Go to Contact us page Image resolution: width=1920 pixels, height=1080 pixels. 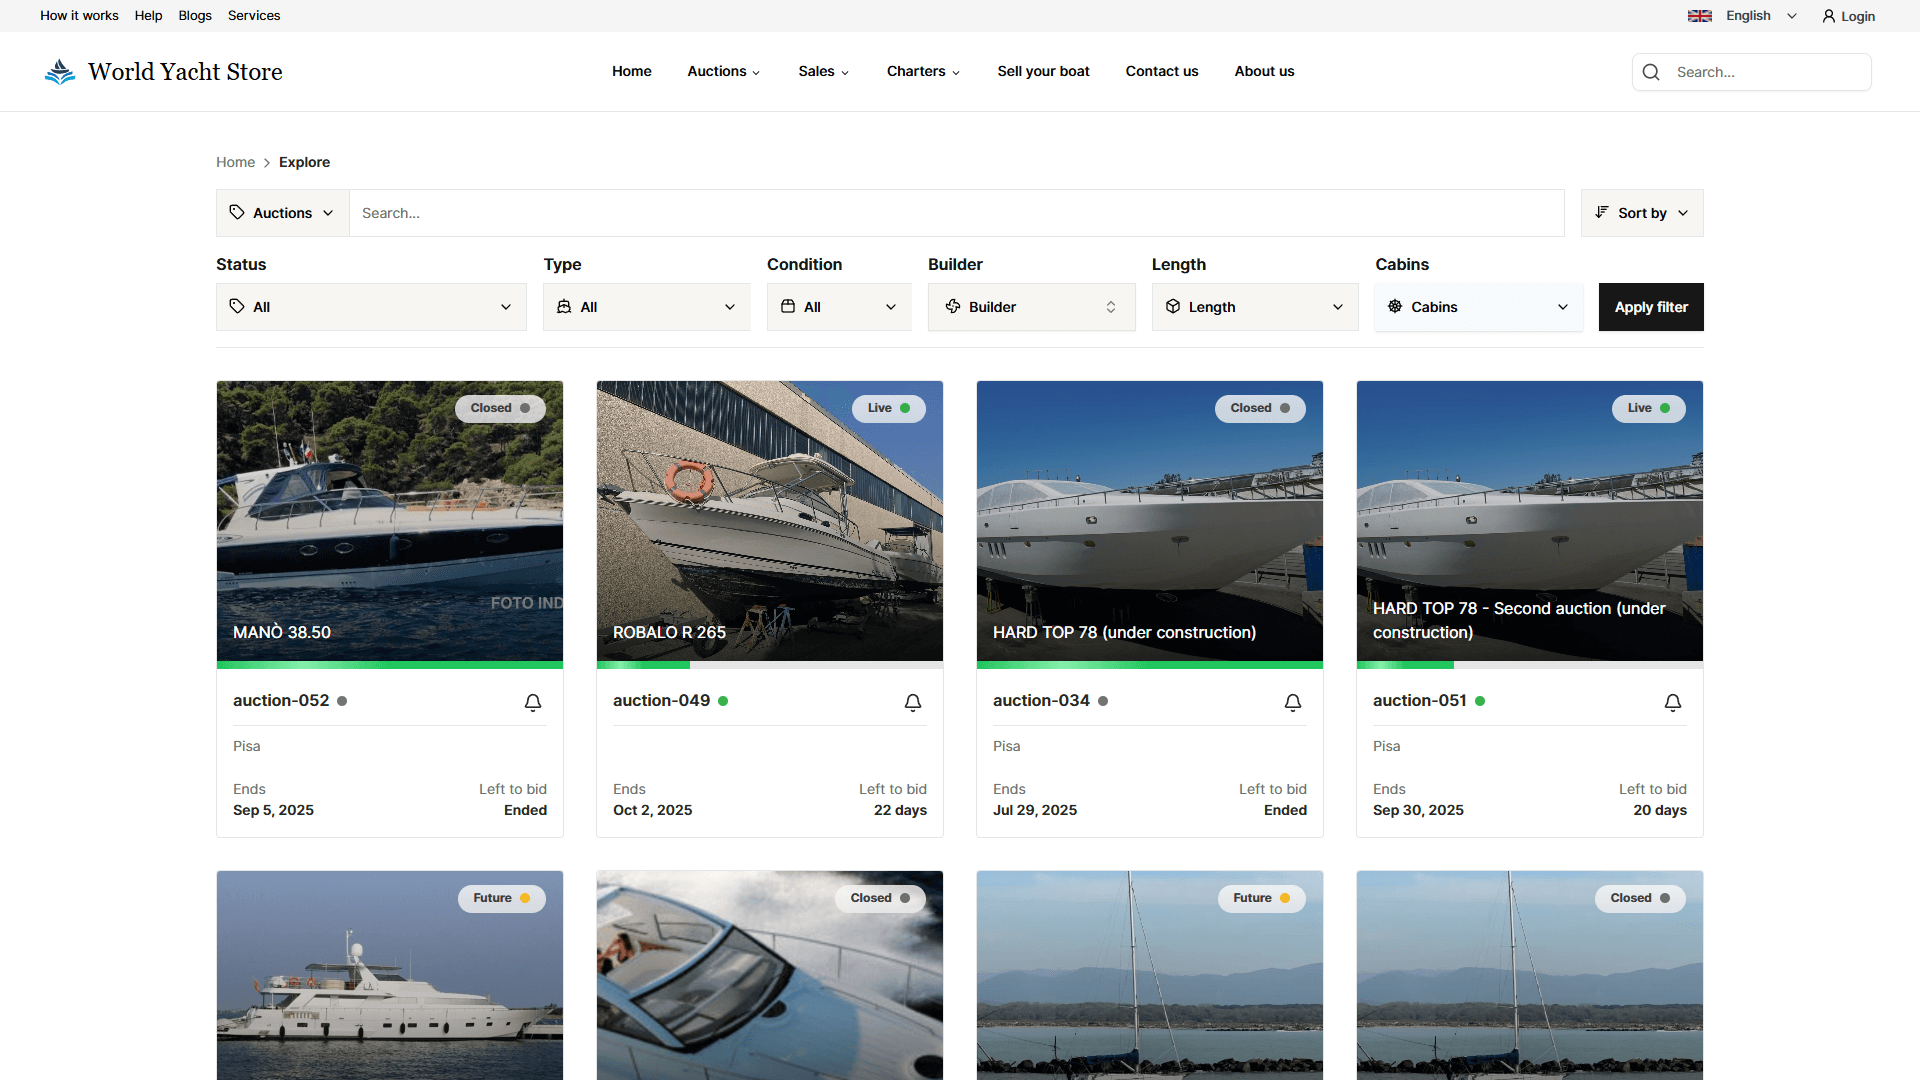(1162, 71)
